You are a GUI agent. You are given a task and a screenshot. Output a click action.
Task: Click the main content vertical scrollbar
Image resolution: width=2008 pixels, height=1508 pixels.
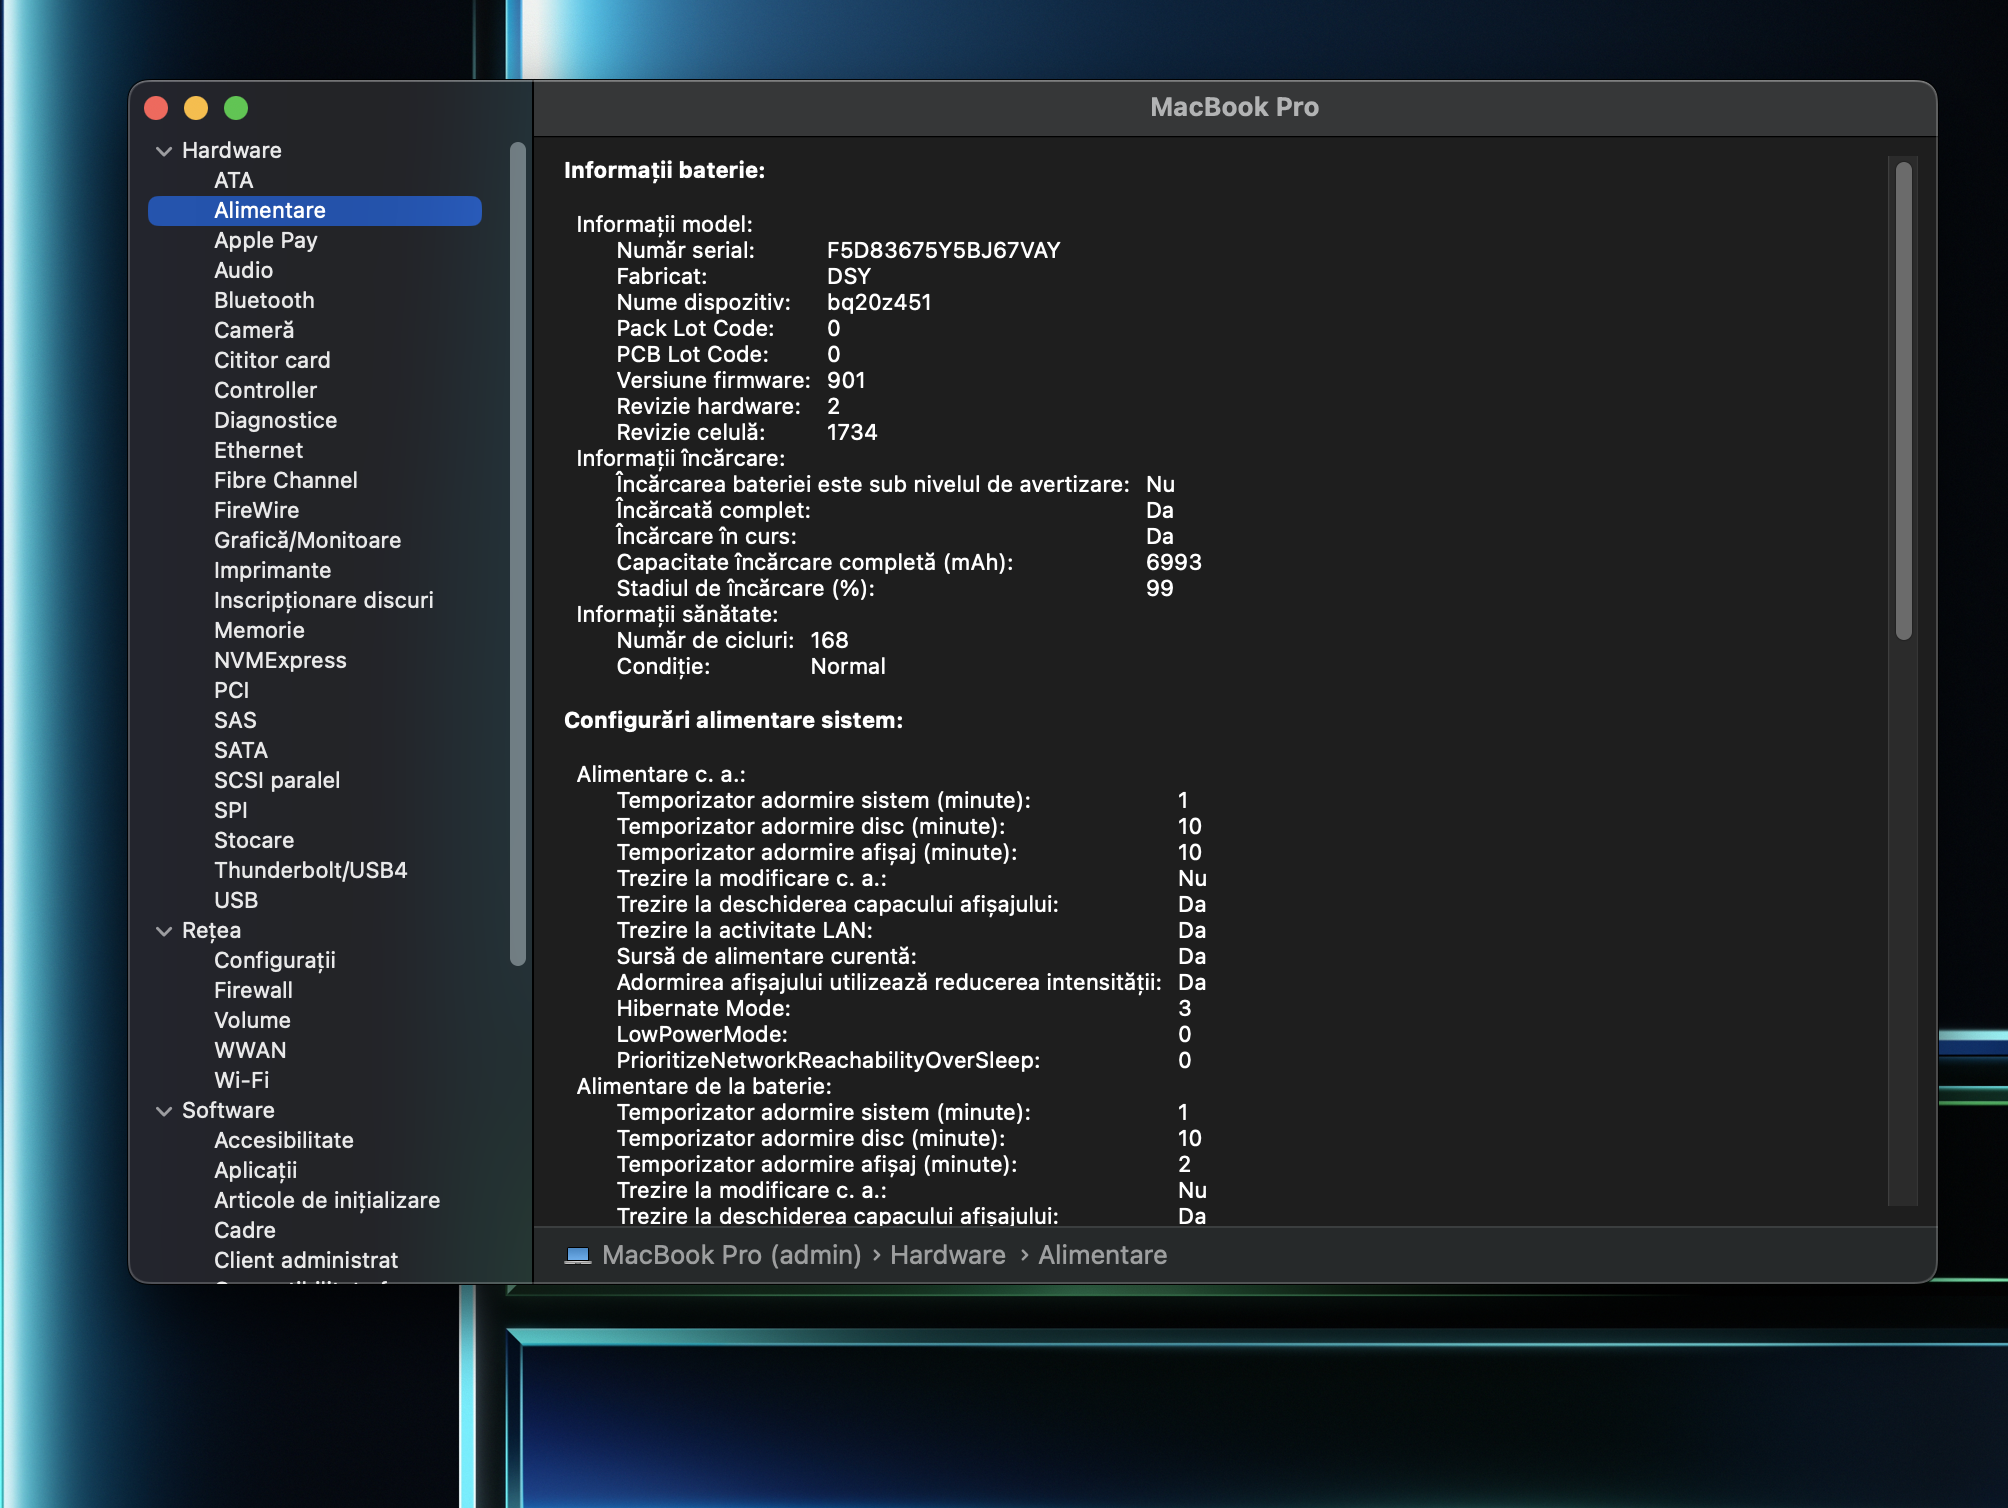(x=1903, y=400)
